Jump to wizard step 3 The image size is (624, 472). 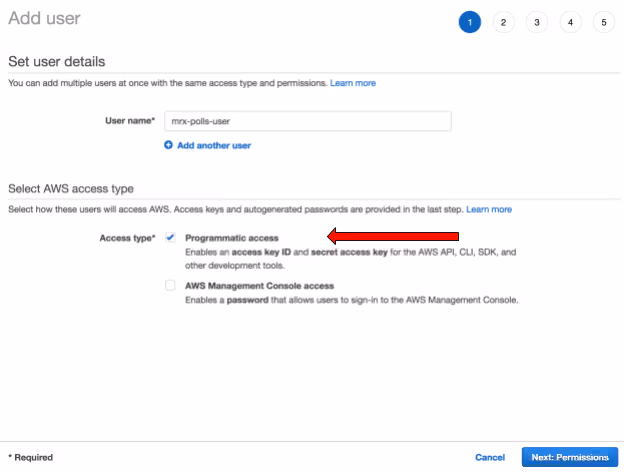tap(537, 22)
